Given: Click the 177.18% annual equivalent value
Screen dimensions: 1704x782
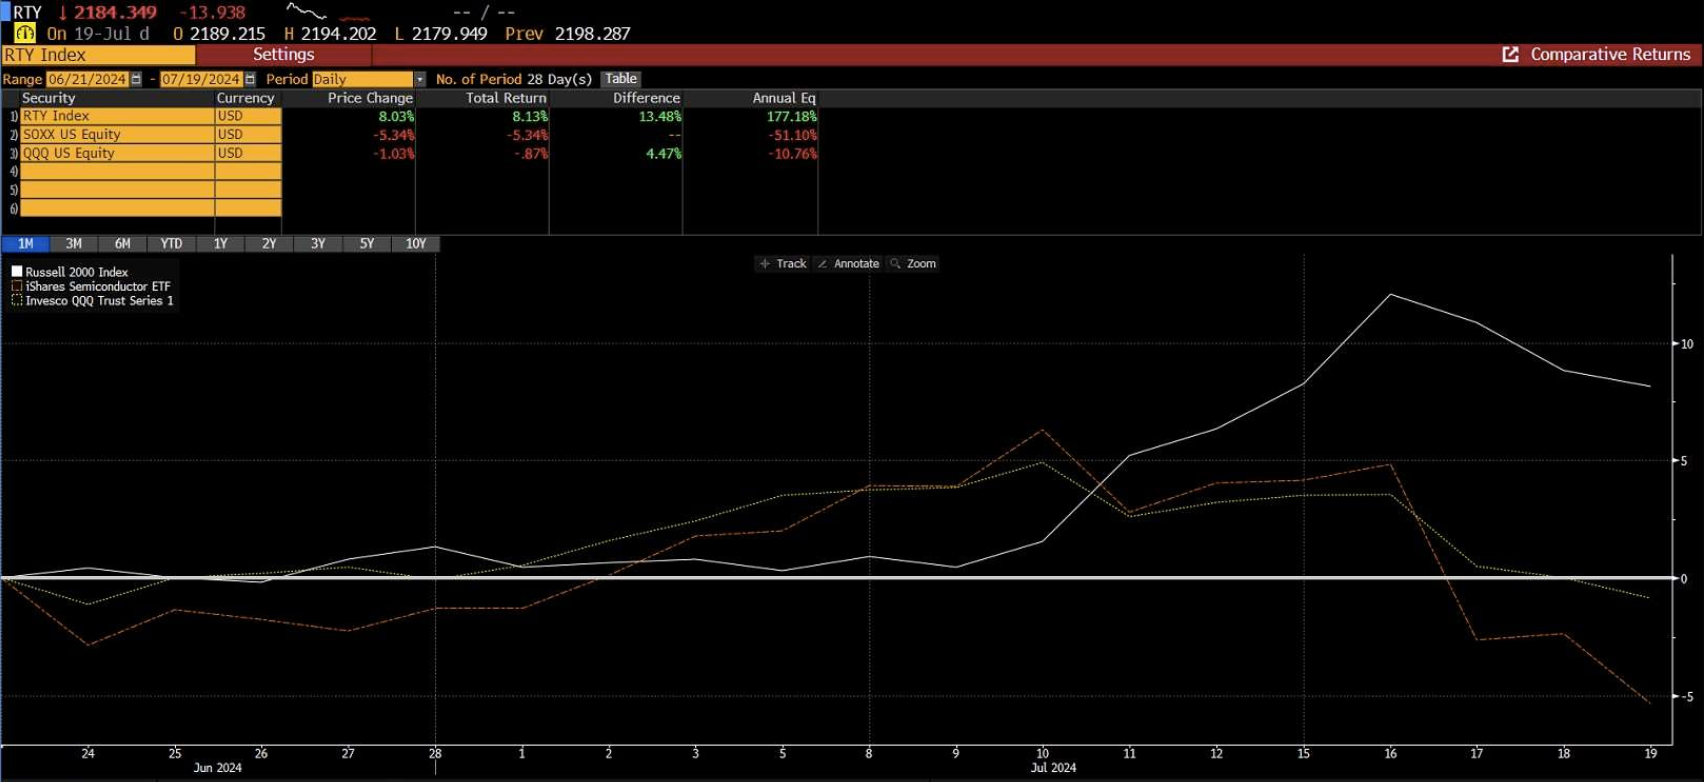Looking at the screenshot, I should pos(791,116).
